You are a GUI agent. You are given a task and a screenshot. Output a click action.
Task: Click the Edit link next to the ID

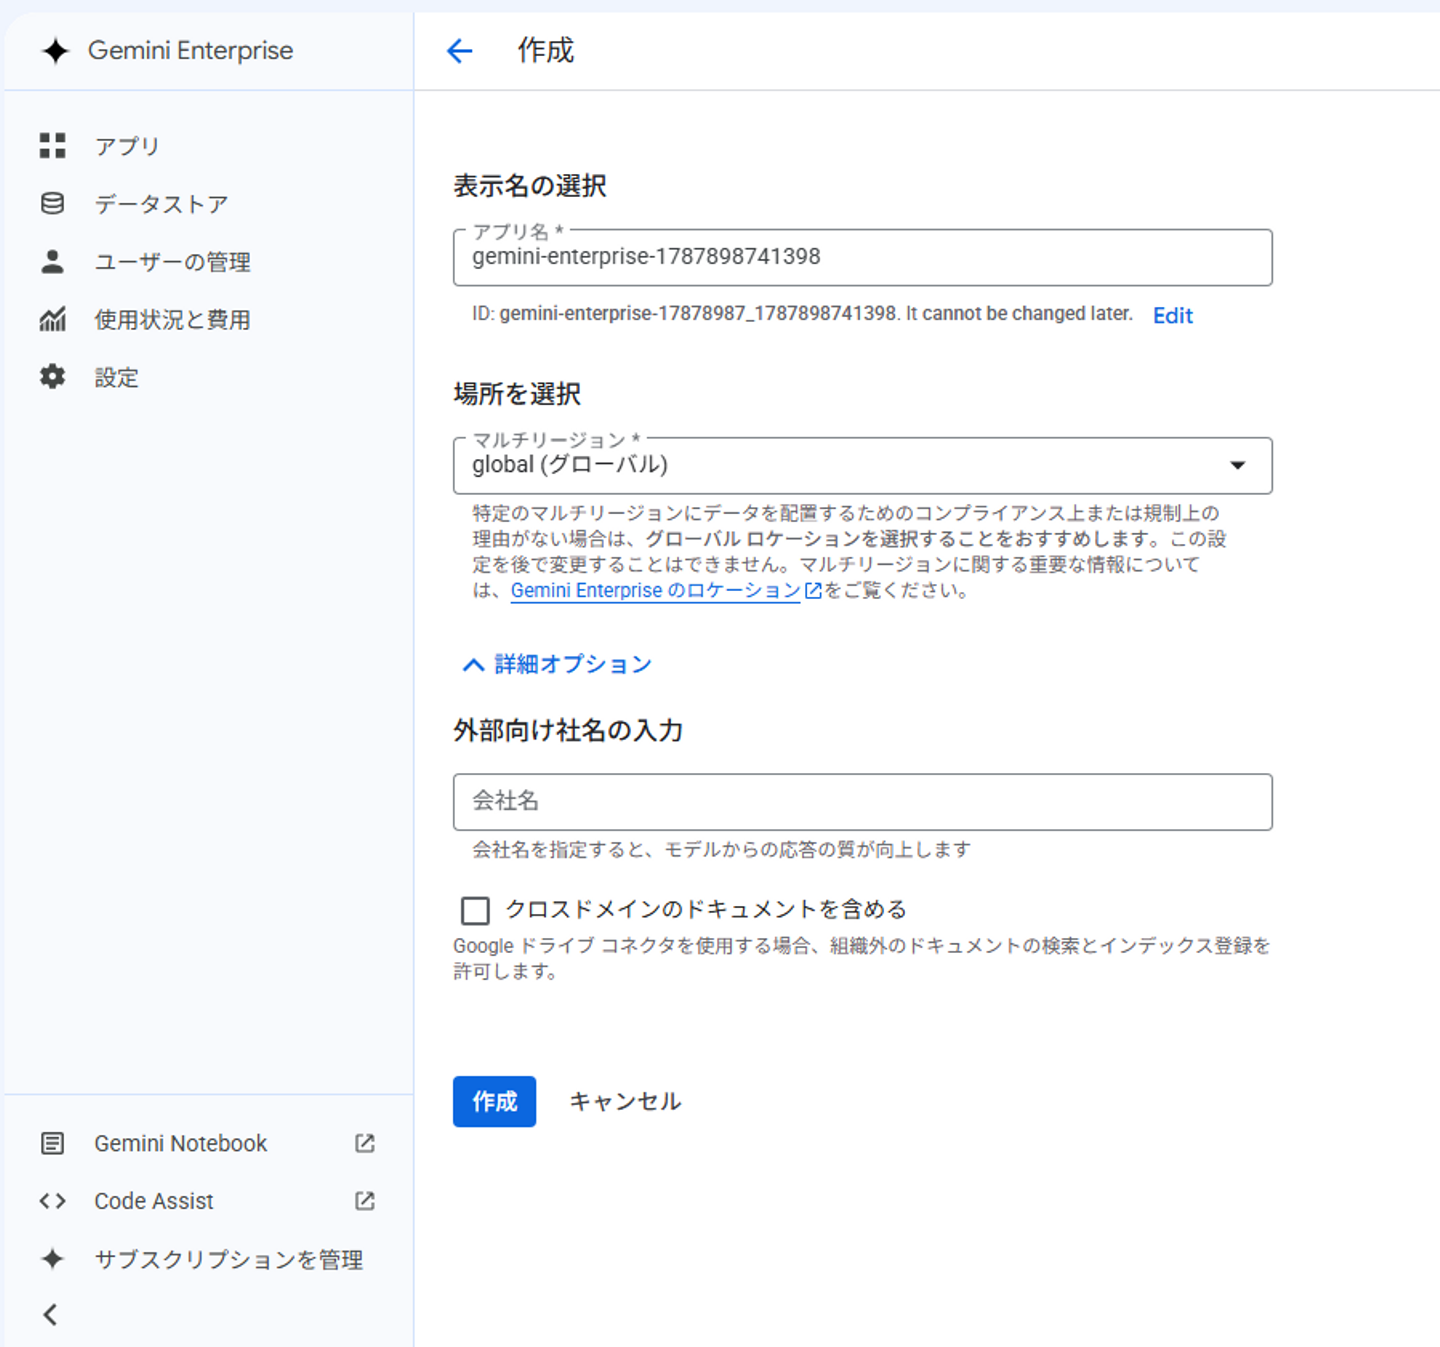click(1173, 316)
